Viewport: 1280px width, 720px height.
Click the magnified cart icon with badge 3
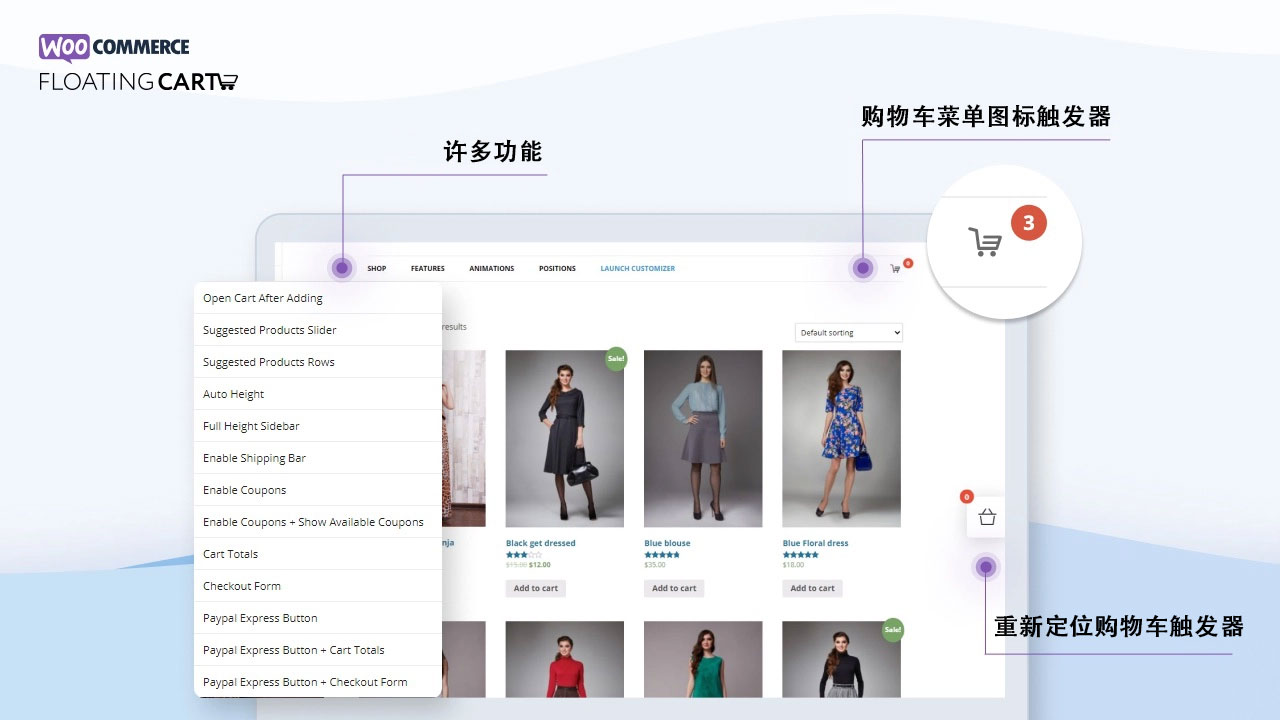click(x=985, y=242)
